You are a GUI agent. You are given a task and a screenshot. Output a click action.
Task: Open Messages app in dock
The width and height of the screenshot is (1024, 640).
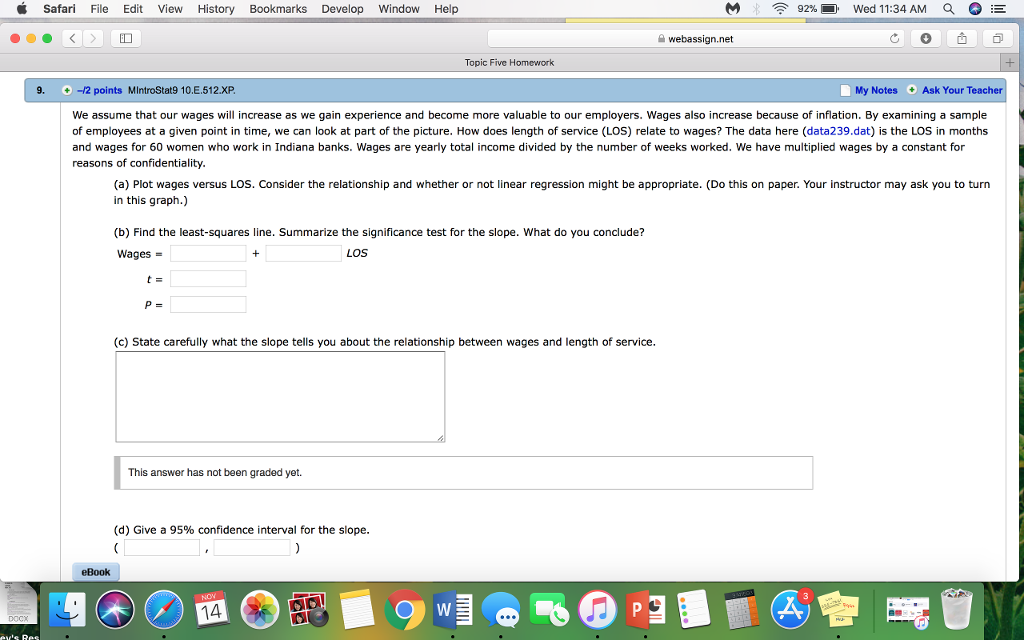pyautogui.click(x=500, y=610)
